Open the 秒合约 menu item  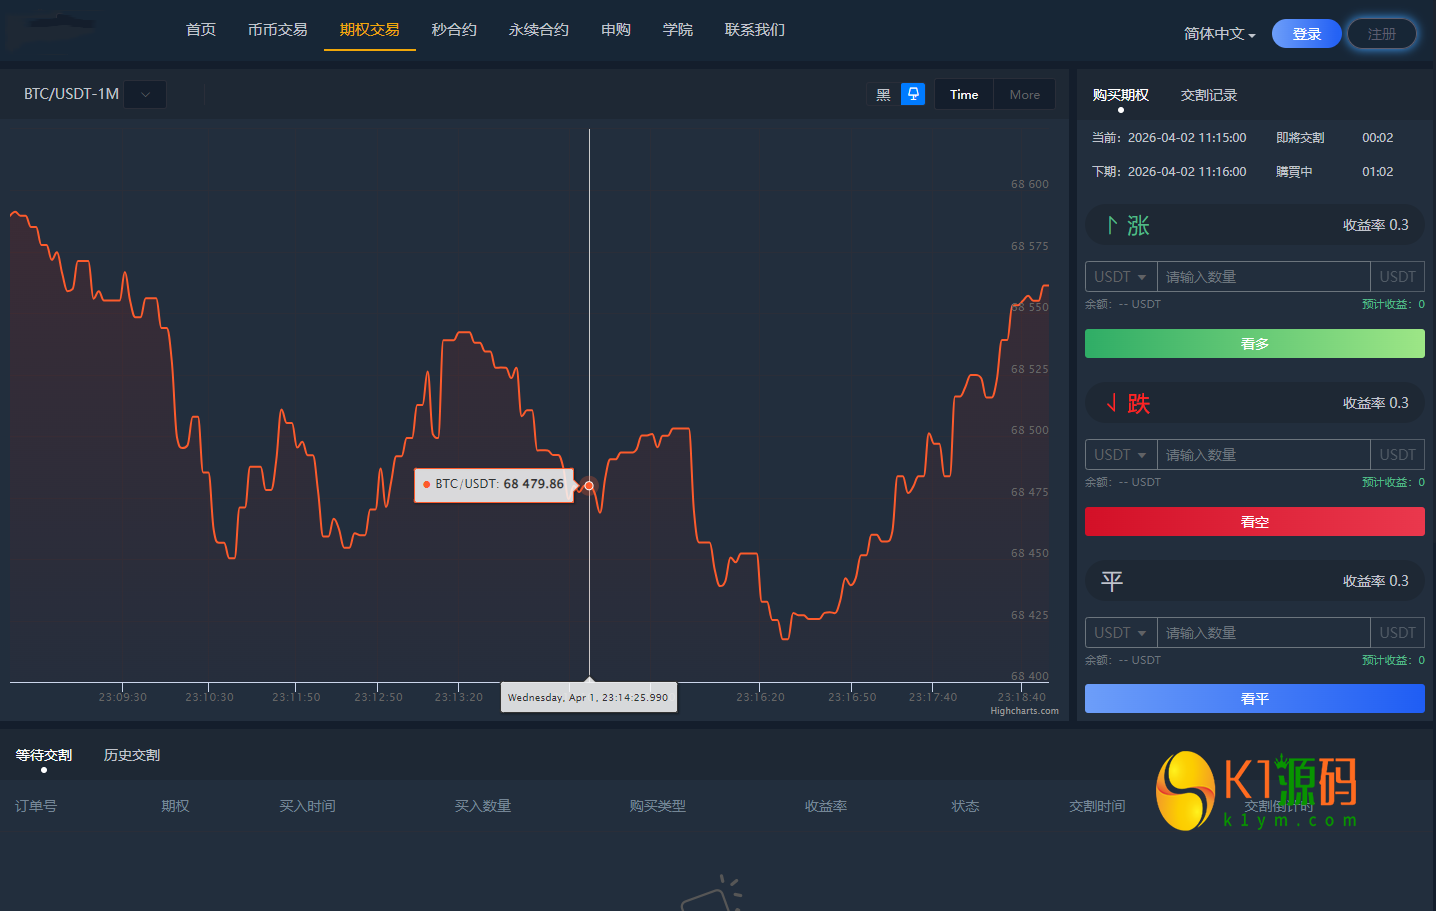click(454, 29)
